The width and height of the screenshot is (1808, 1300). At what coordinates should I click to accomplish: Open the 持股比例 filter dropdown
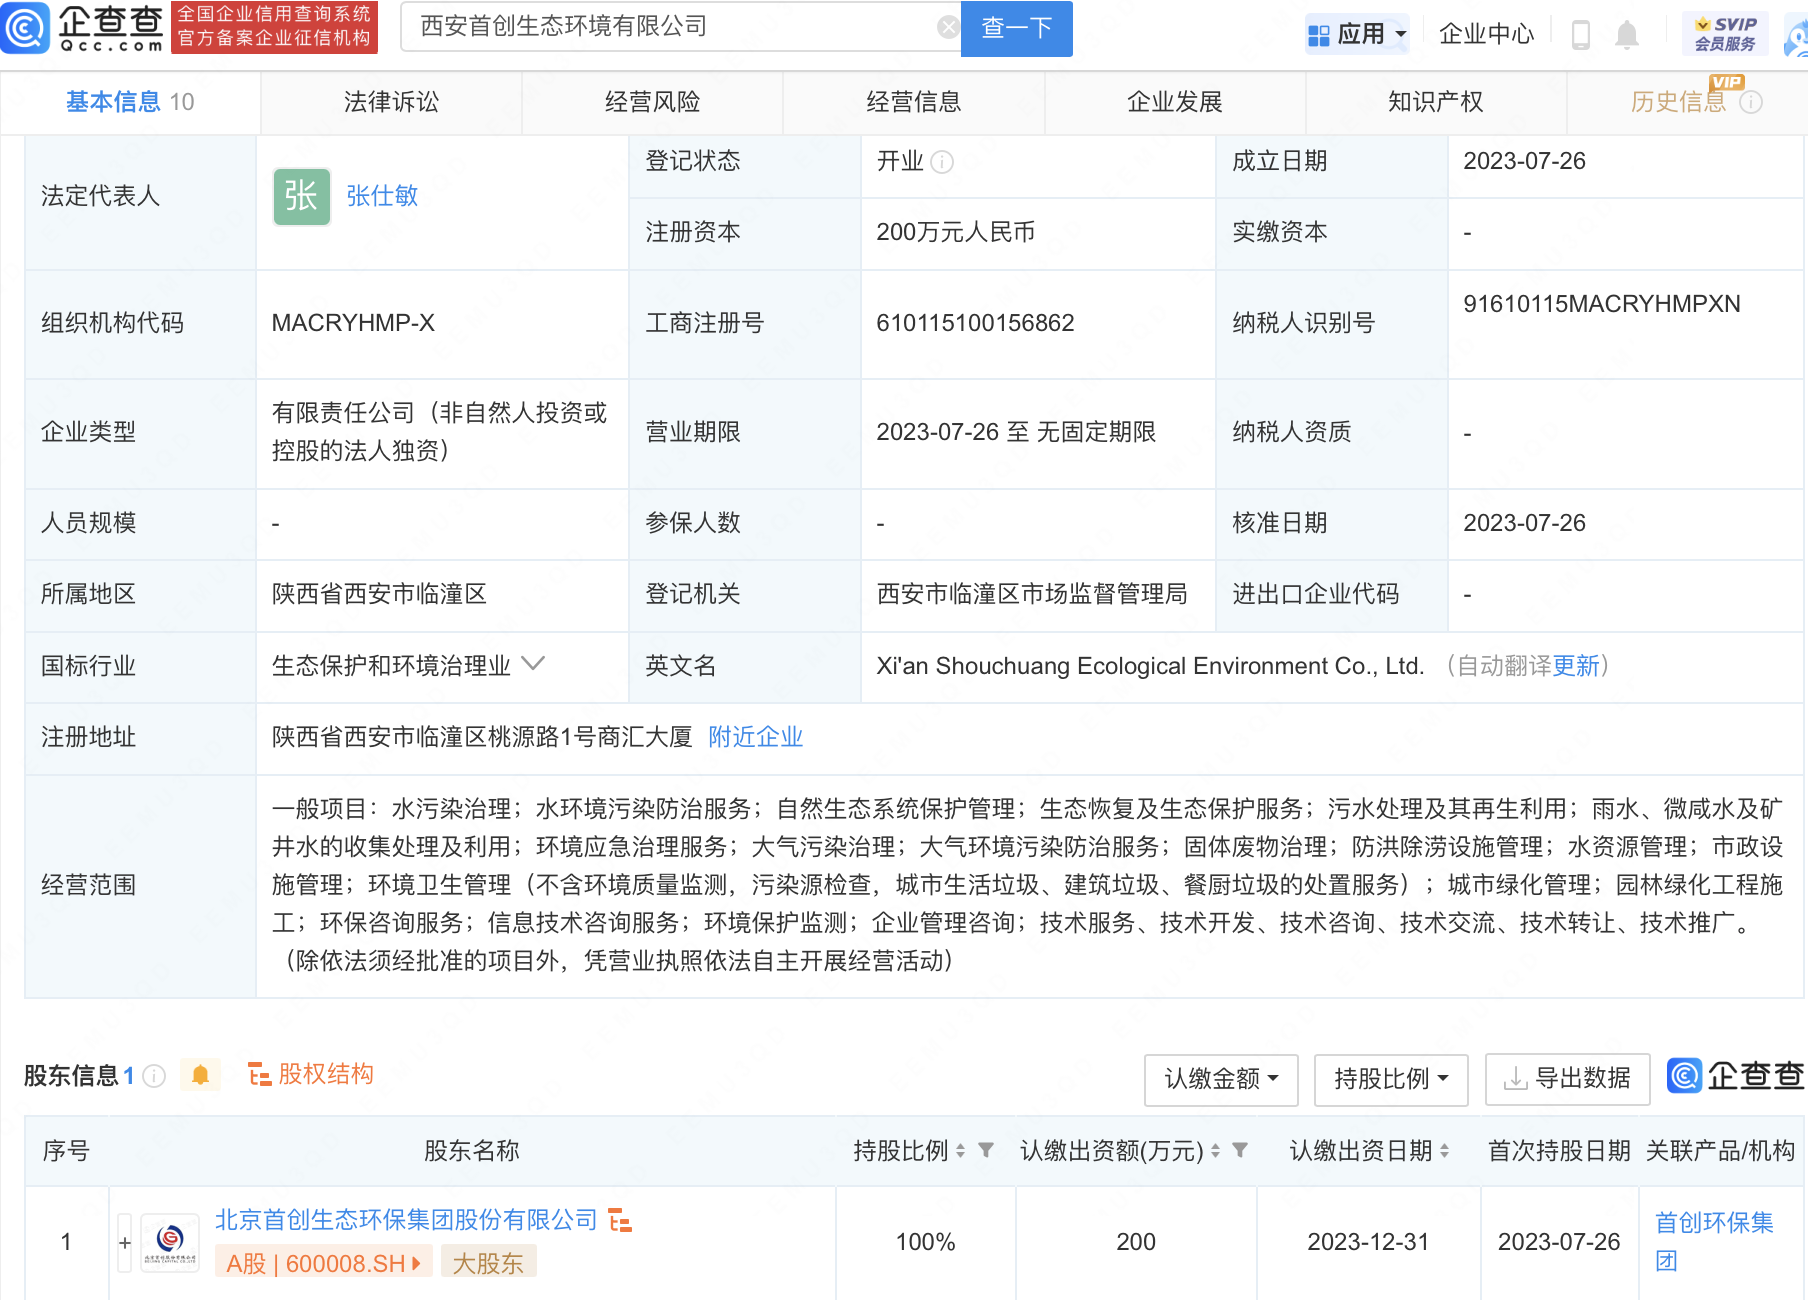click(1390, 1079)
